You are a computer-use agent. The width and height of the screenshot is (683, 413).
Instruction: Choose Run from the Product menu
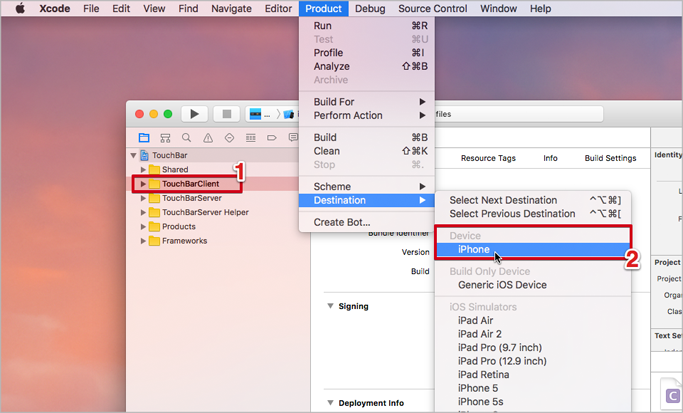click(x=367, y=26)
